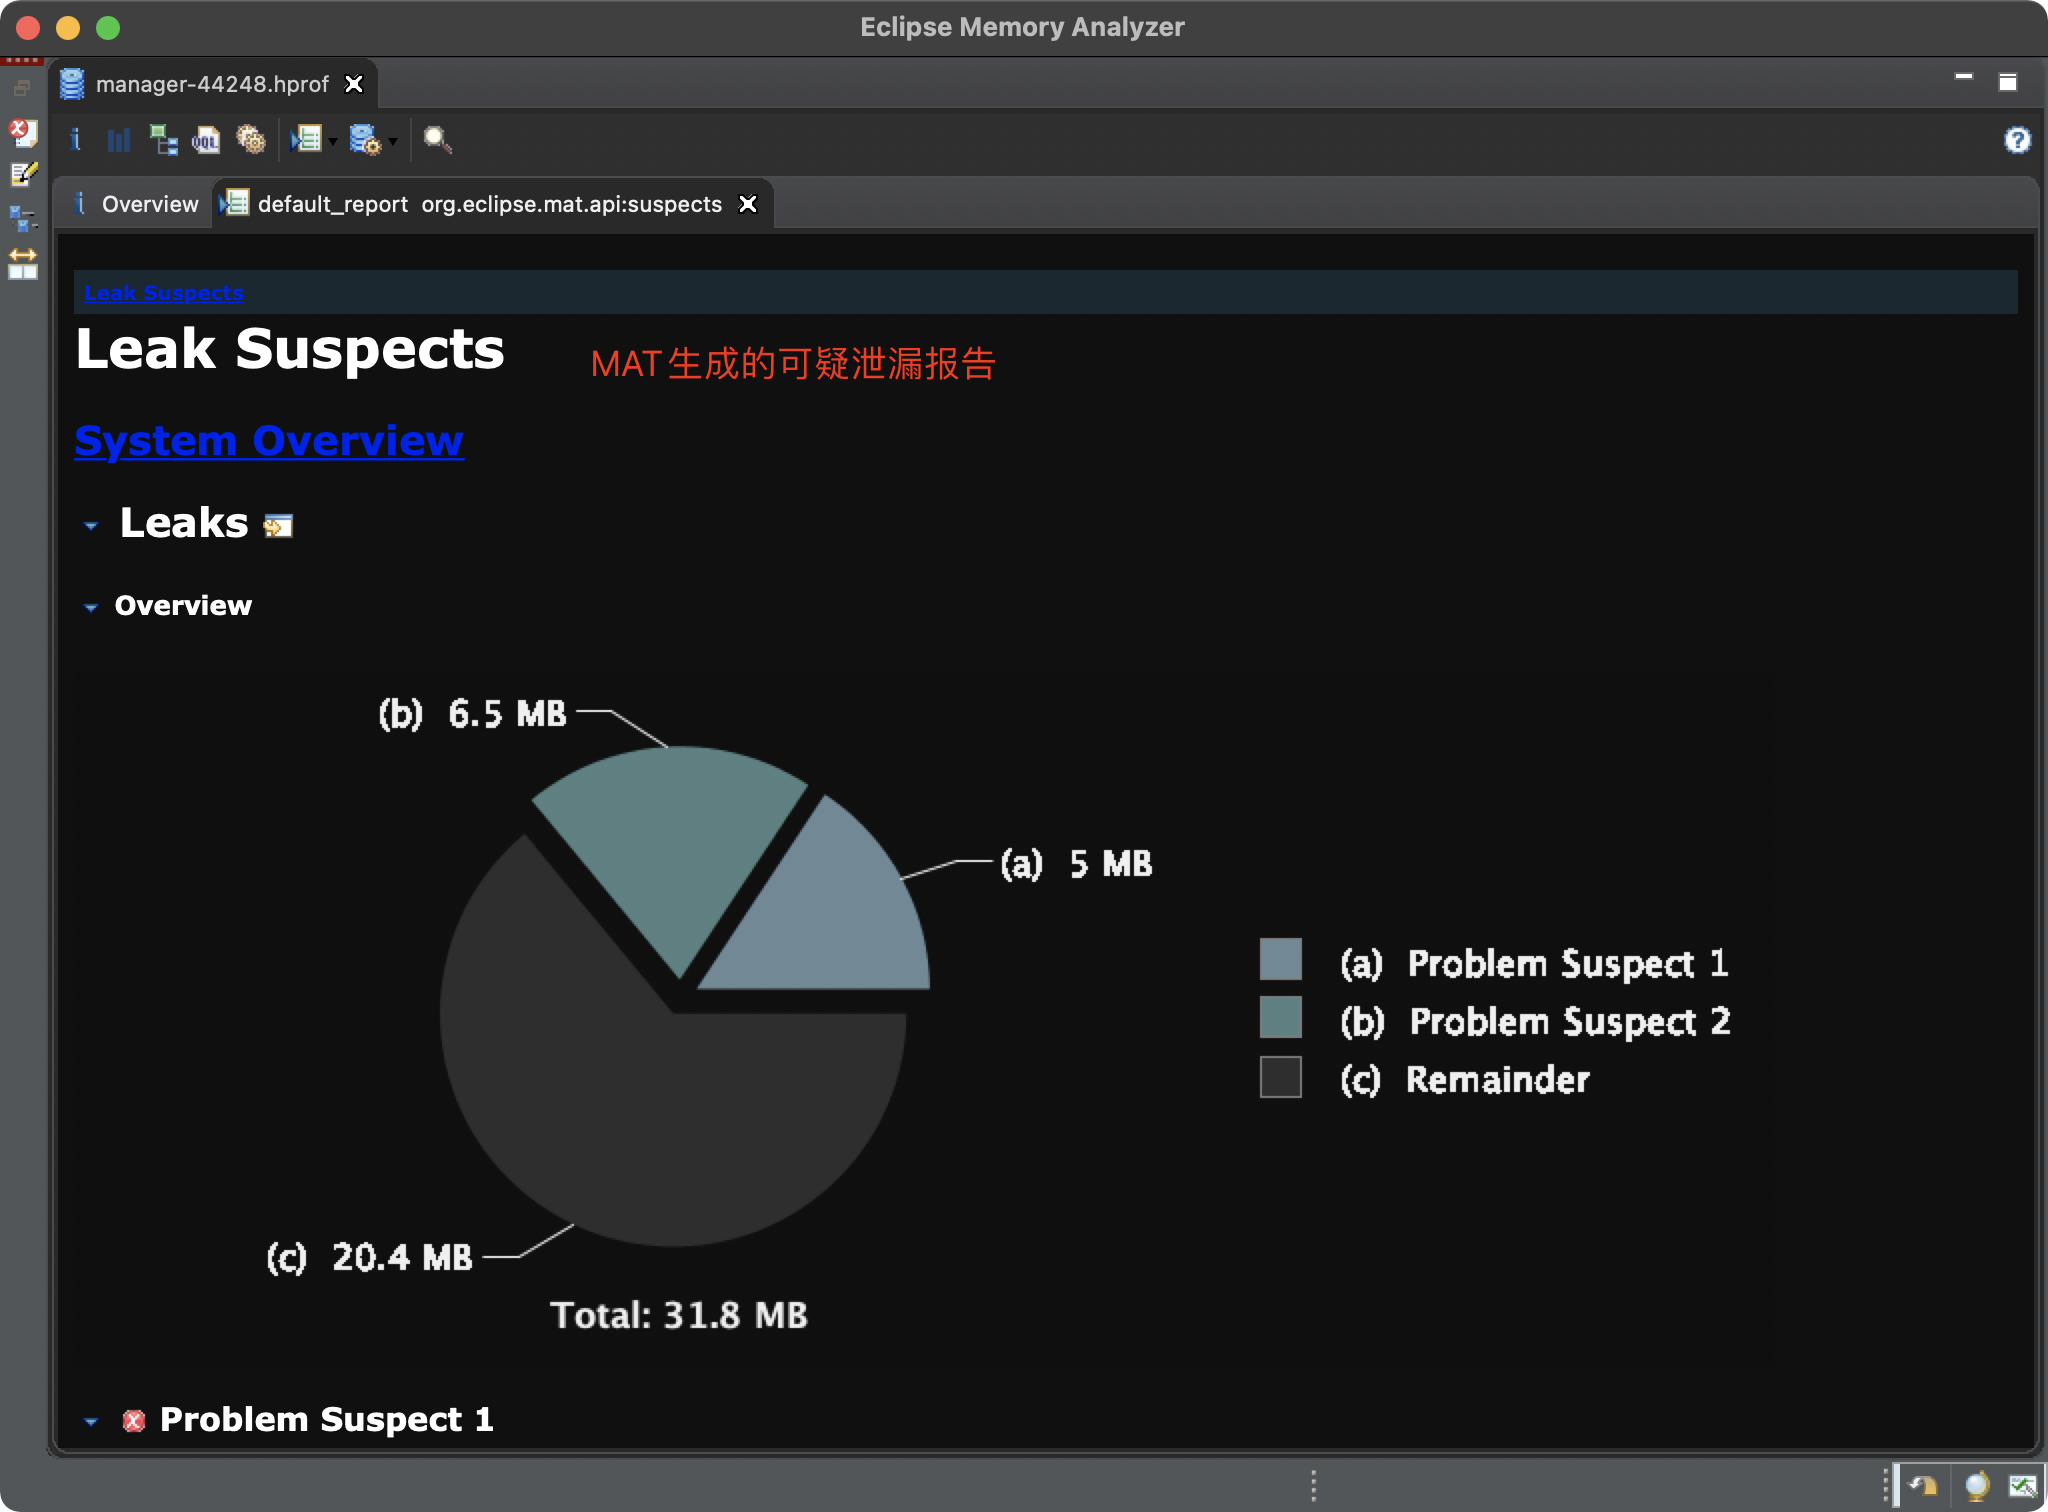Click the 'Remainder' legend label
2048x1512 pixels.
1498,1080
